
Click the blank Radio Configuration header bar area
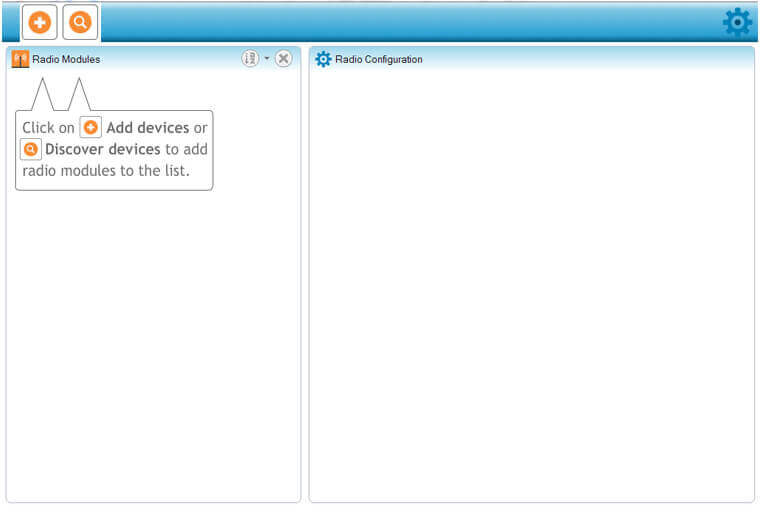[x=590, y=59]
